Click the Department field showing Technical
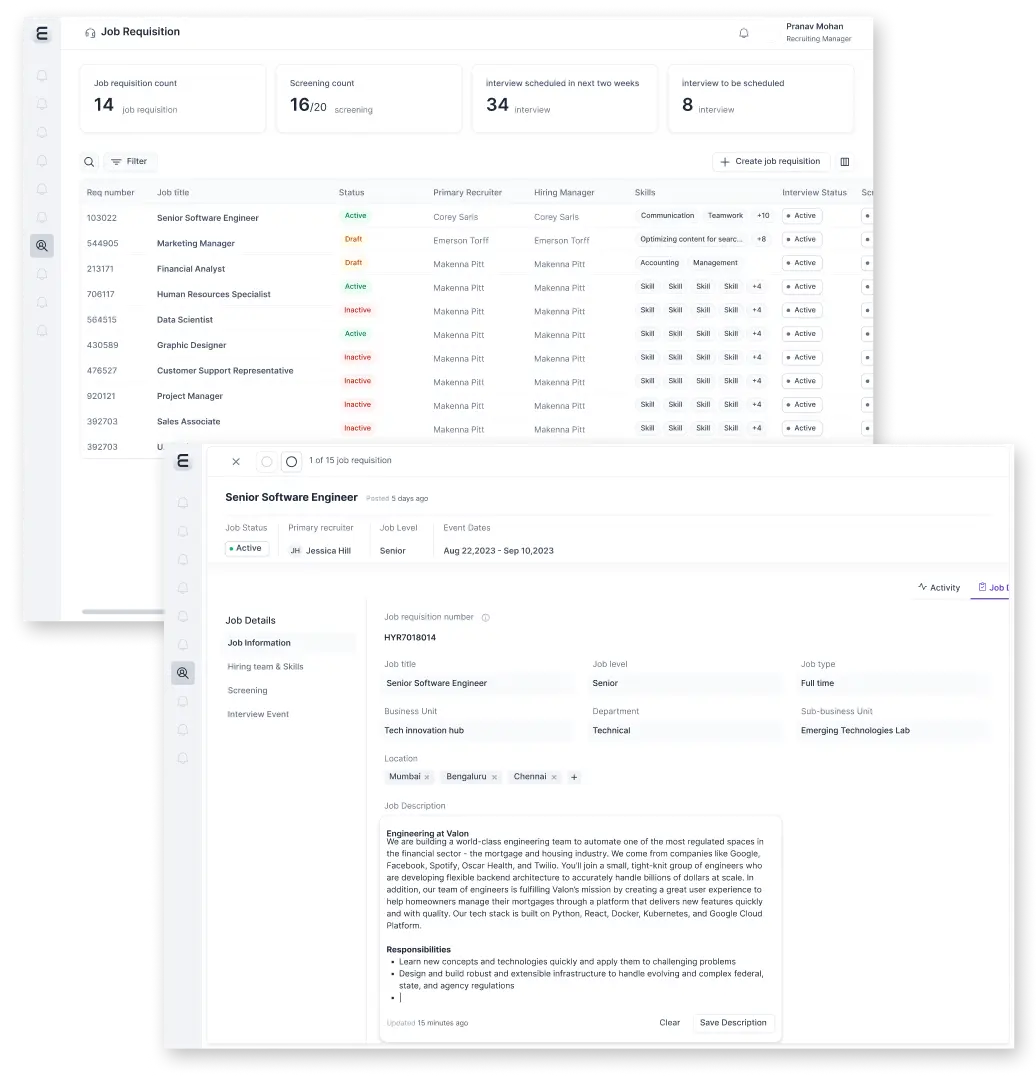The height and width of the screenshot is (1084, 1036). [685, 731]
